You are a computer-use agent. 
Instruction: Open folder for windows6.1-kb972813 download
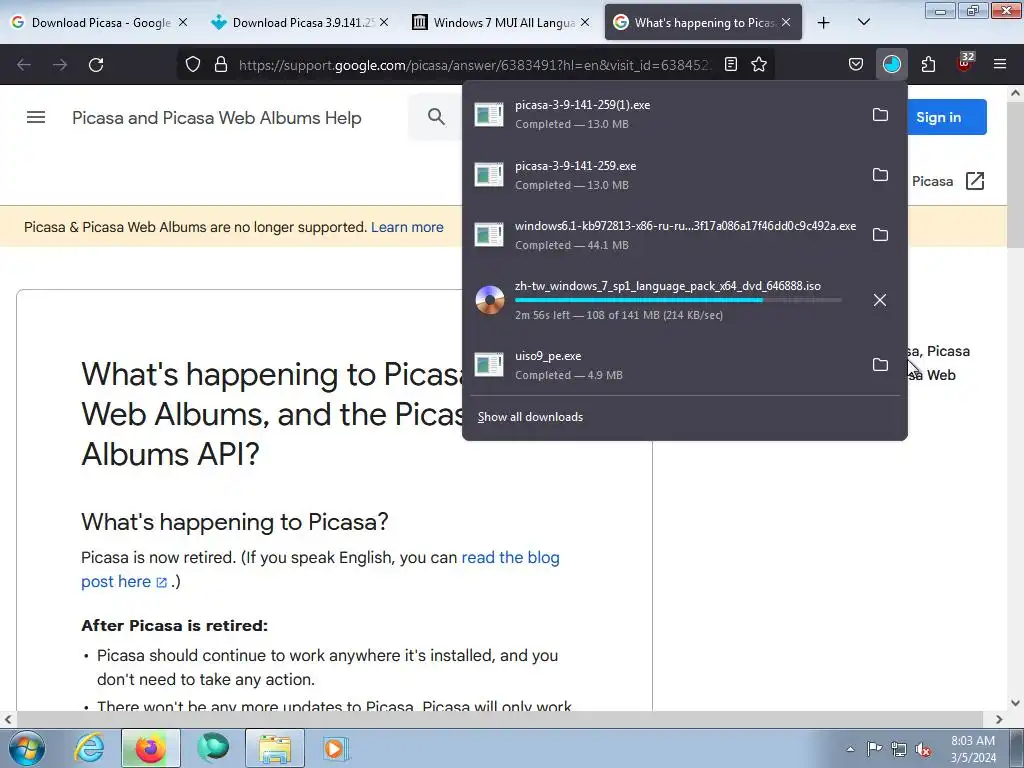pos(880,235)
